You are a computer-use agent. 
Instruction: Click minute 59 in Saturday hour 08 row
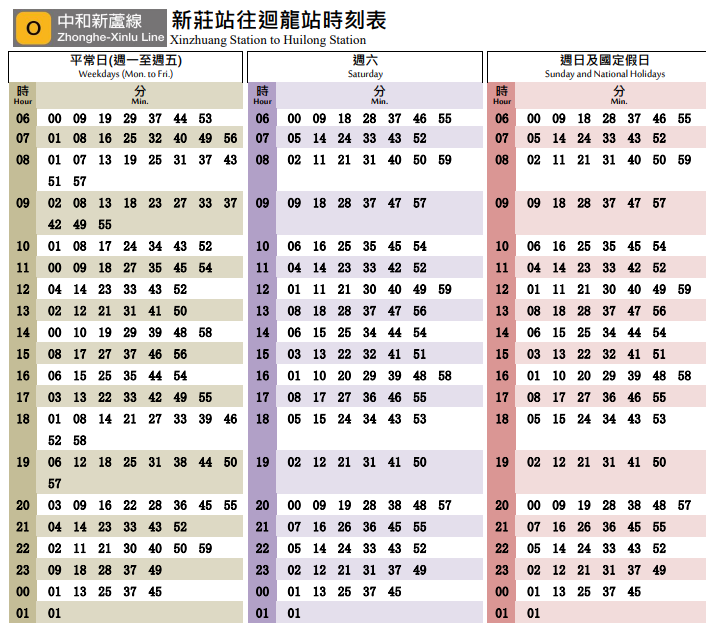point(445,160)
